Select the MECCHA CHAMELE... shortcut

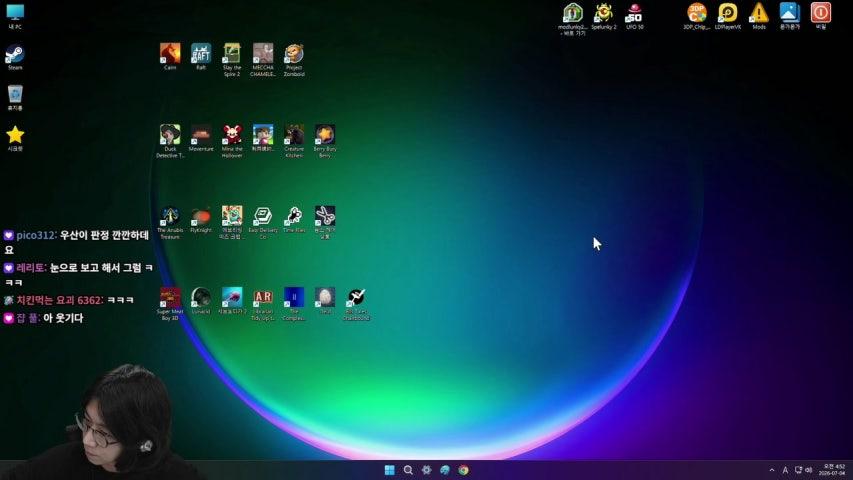(x=263, y=59)
